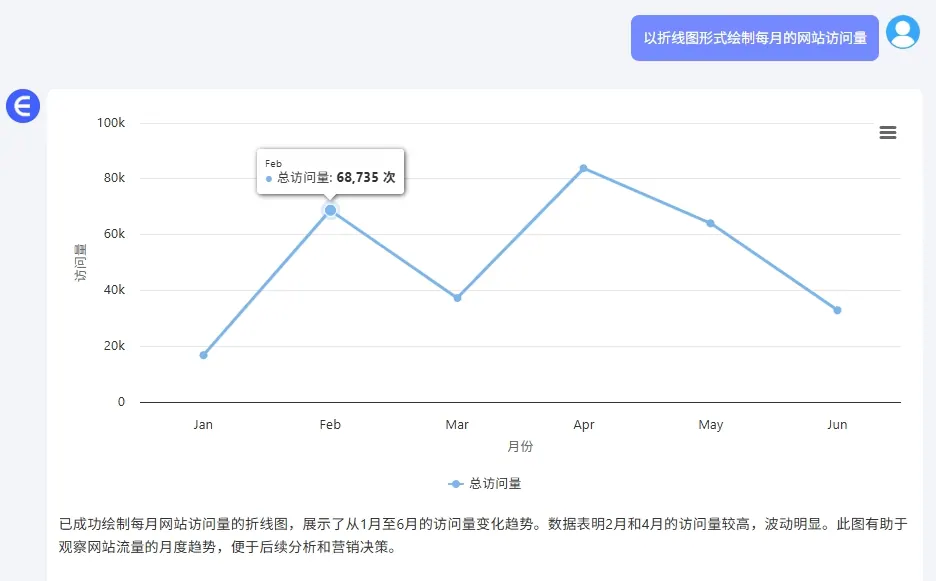Toggle the 总访问量 legend series
Viewport: 936px width, 581px height.
pos(485,484)
